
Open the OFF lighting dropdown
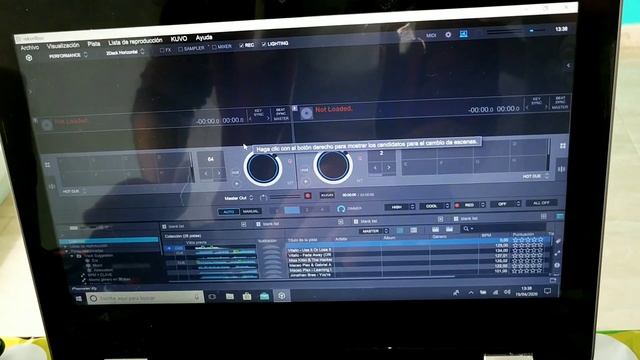point(506,204)
